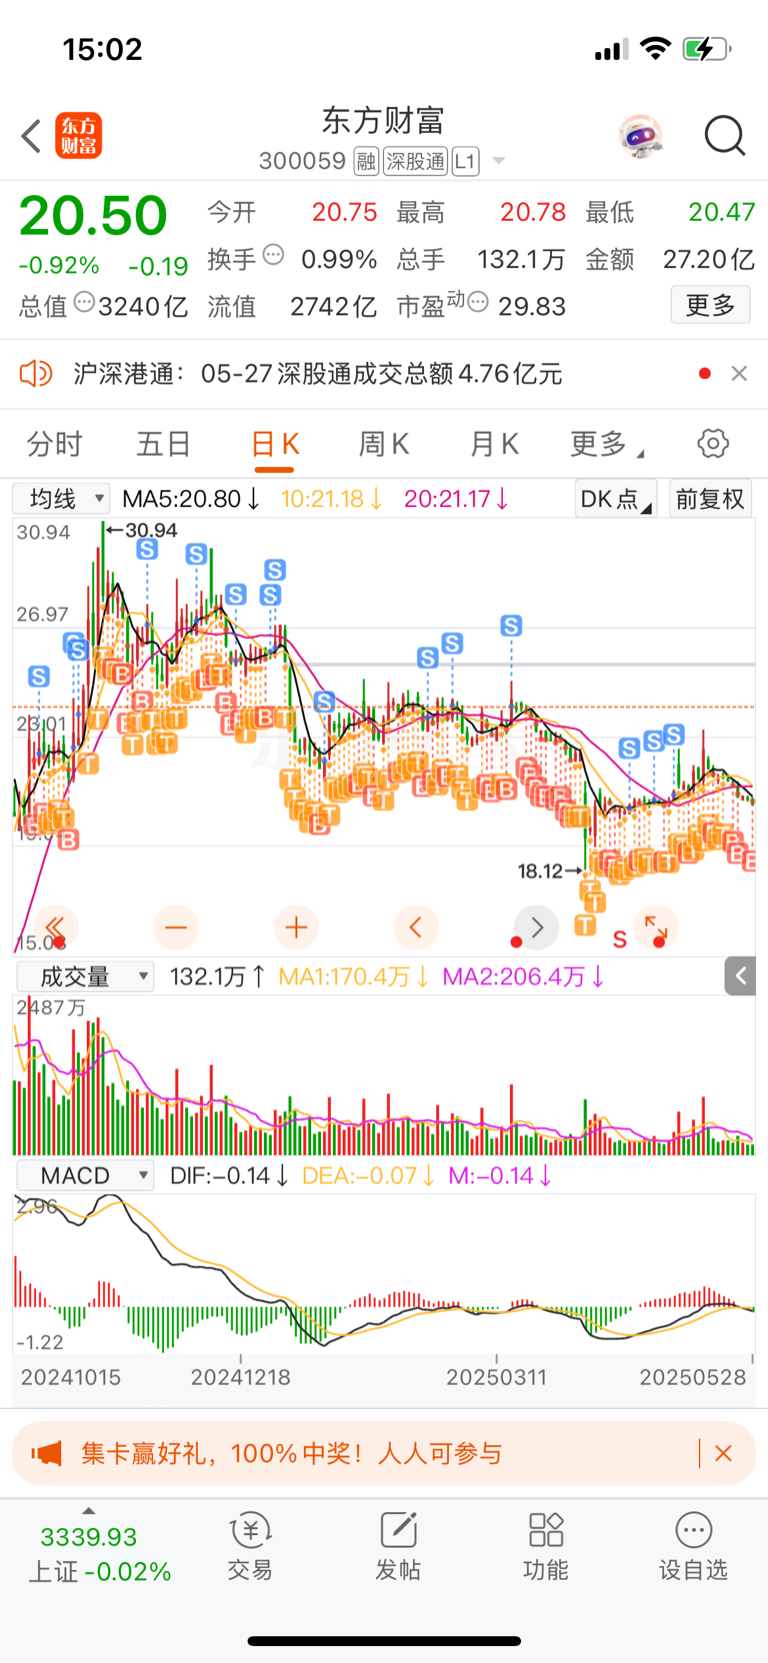Change the 前复权 adjustment mode
768x1663 pixels.
[x=710, y=499]
